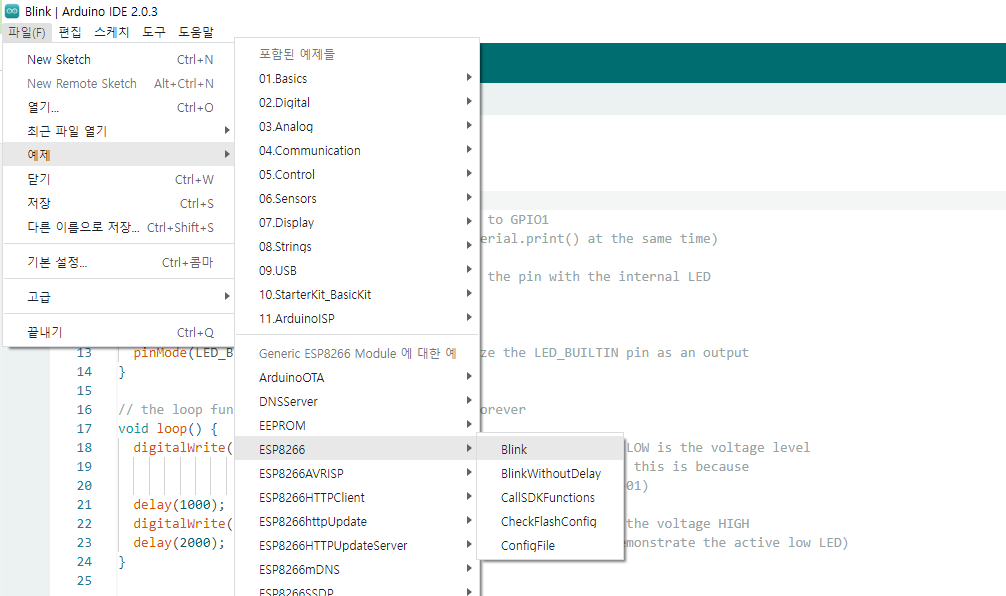The image size is (1006, 596).
Task: Expand the ArduinoOTA examples
Action: click(357, 377)
